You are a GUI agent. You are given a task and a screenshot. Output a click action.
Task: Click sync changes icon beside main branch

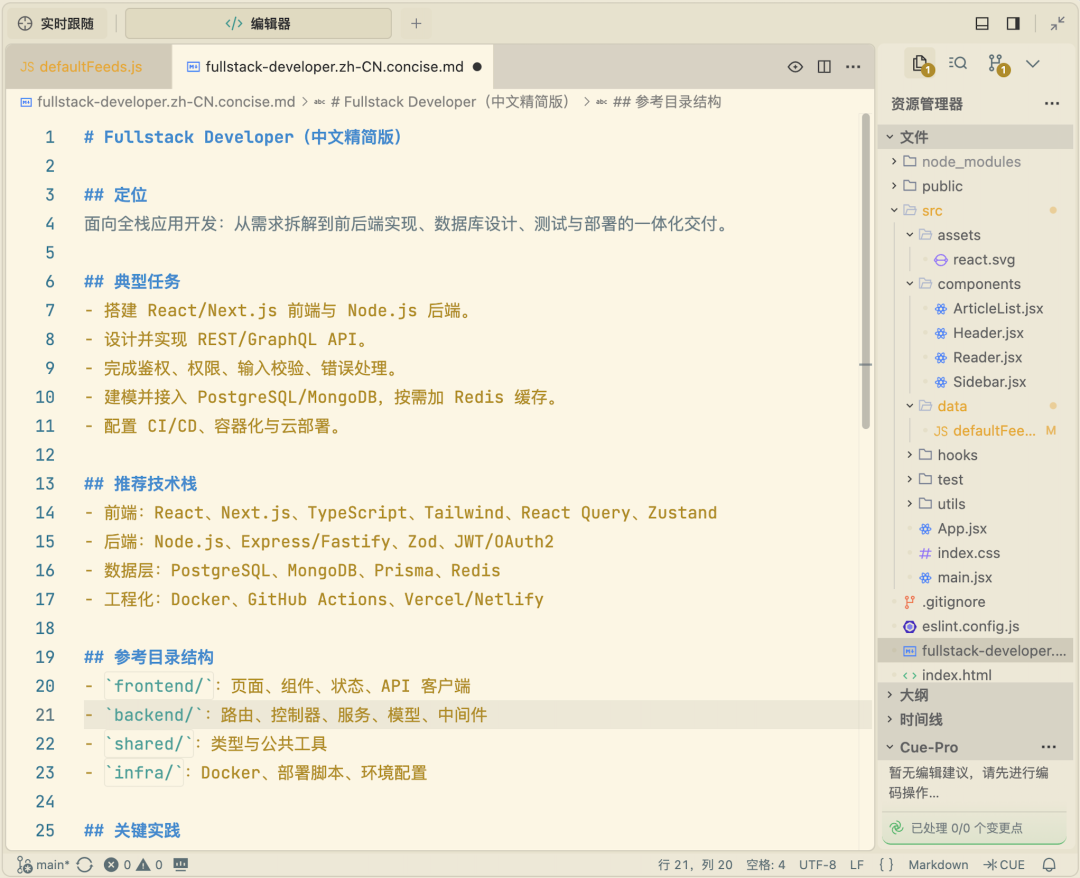85,865
